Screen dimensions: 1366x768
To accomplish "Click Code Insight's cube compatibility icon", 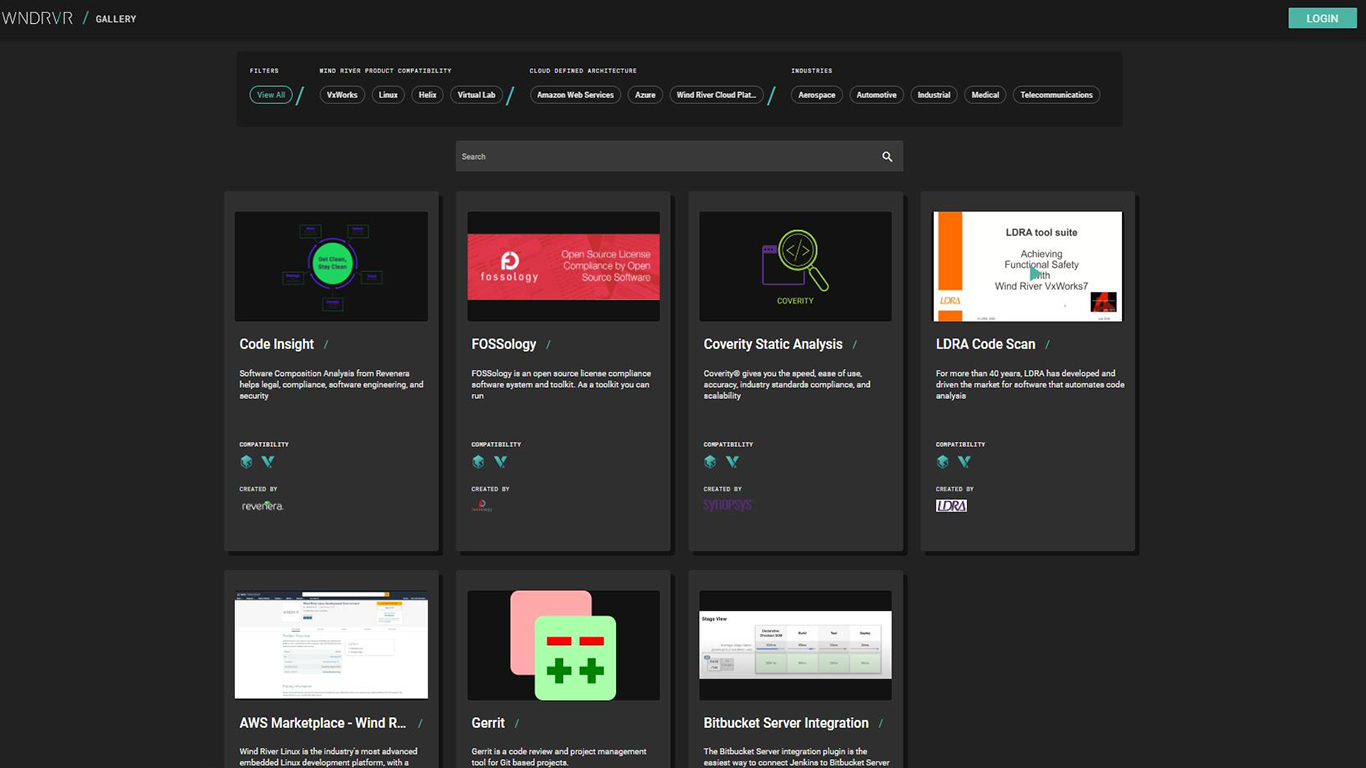I will (x=246, y=462).
